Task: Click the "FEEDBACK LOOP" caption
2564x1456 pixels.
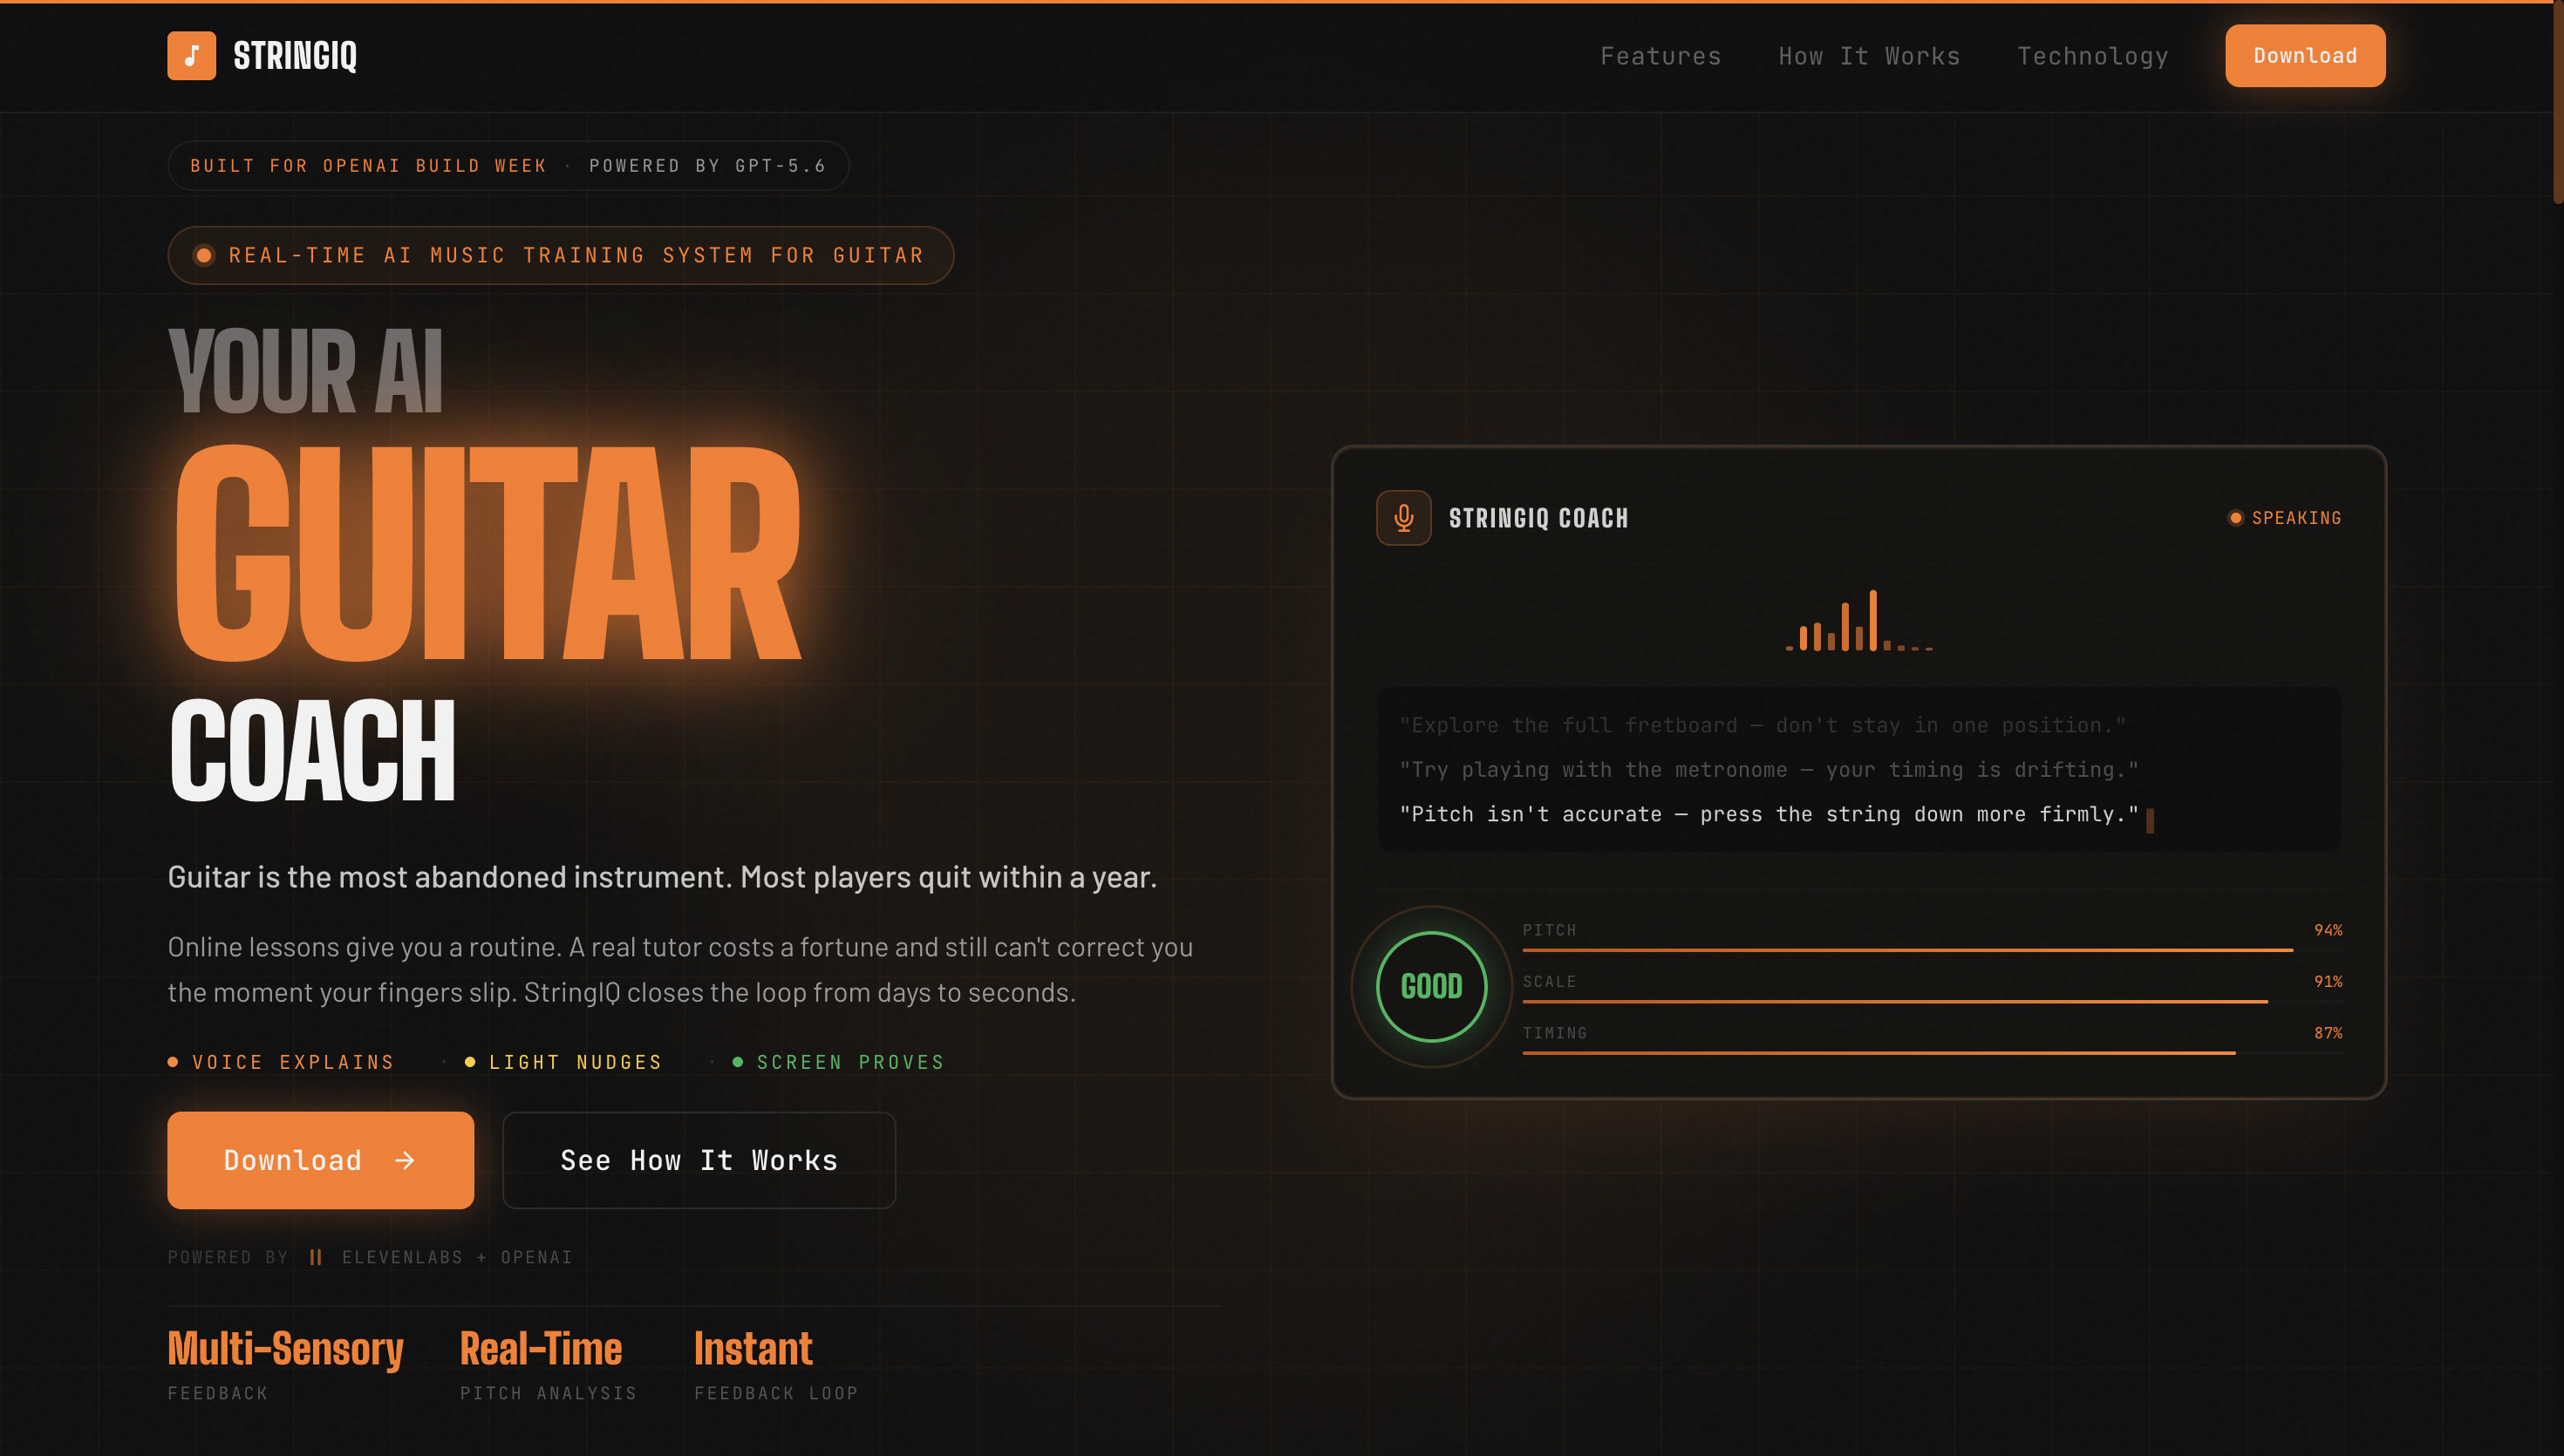Action: [776, 1393]
